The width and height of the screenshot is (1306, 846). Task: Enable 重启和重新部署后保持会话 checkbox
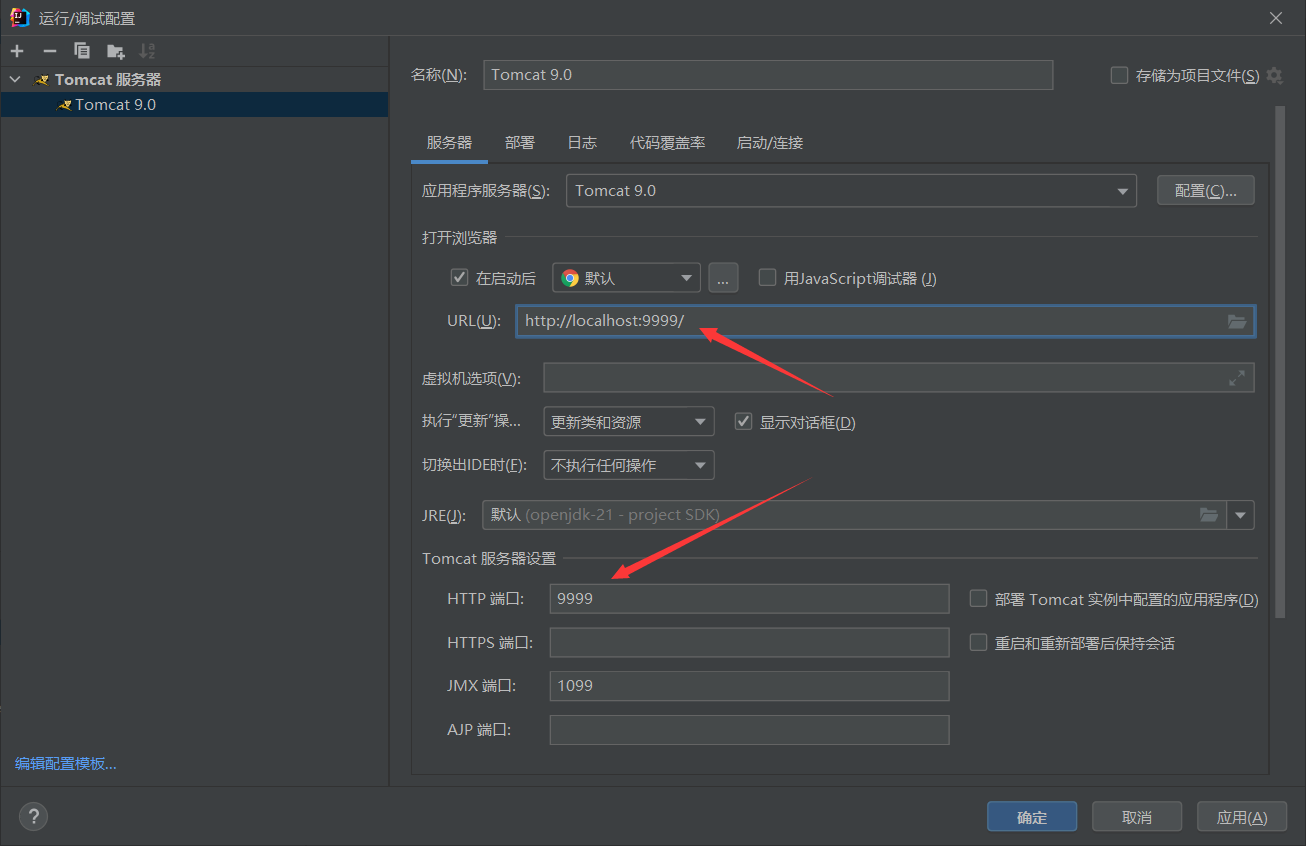point(979,643)
